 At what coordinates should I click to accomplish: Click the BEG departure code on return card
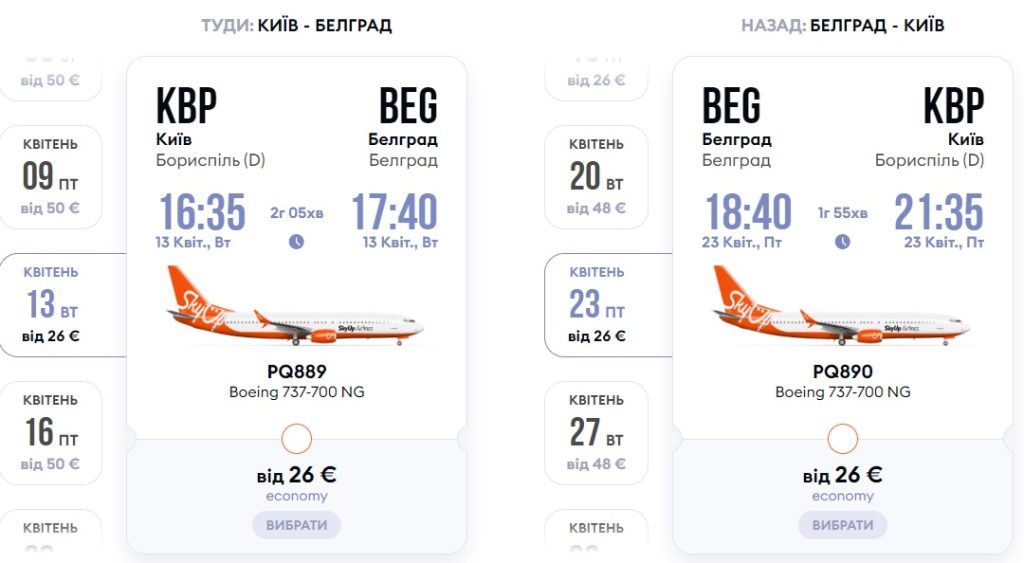coord(732,106)
